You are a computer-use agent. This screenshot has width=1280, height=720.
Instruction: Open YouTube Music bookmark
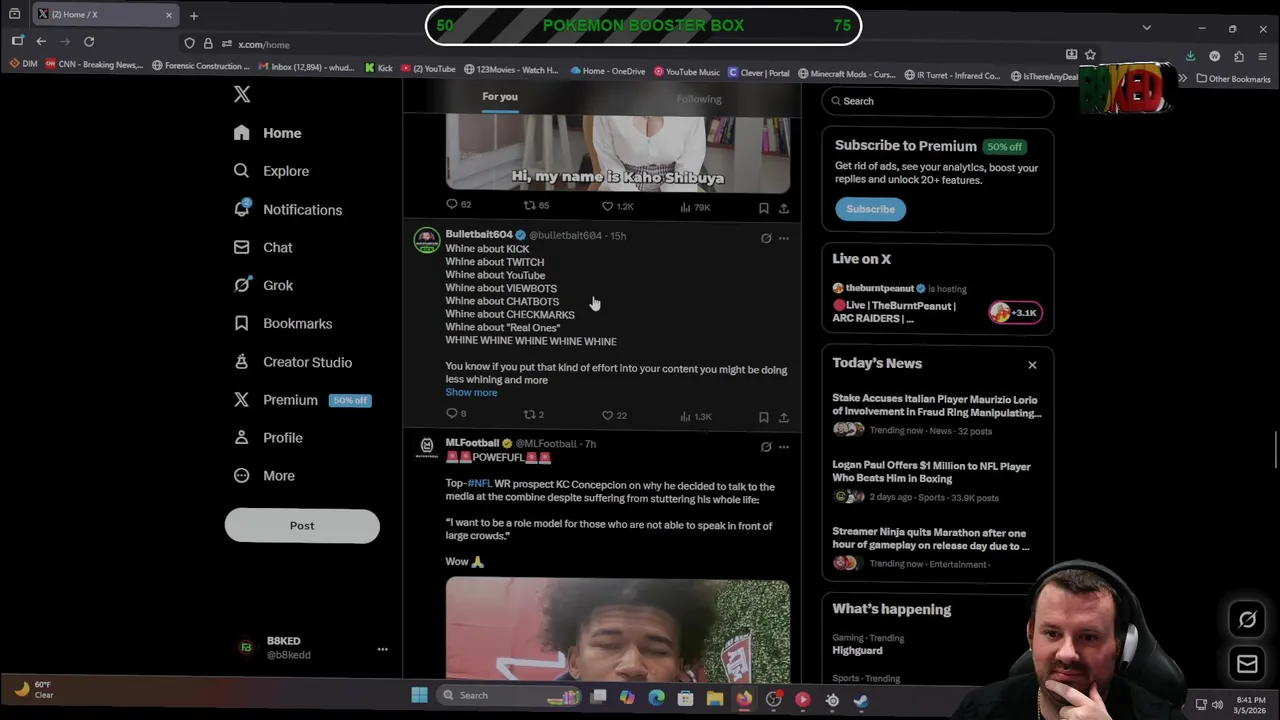[x=687, y=71]
